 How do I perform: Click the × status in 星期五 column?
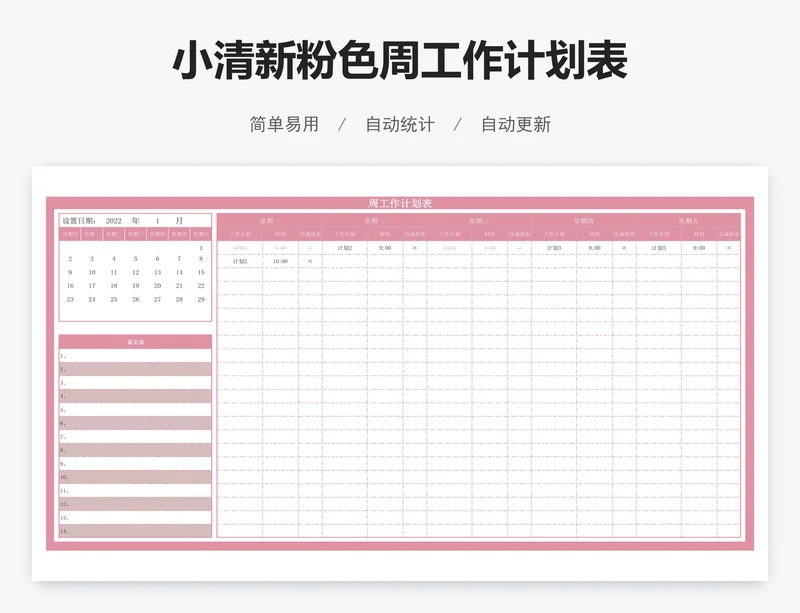click(x=729, y=248)
